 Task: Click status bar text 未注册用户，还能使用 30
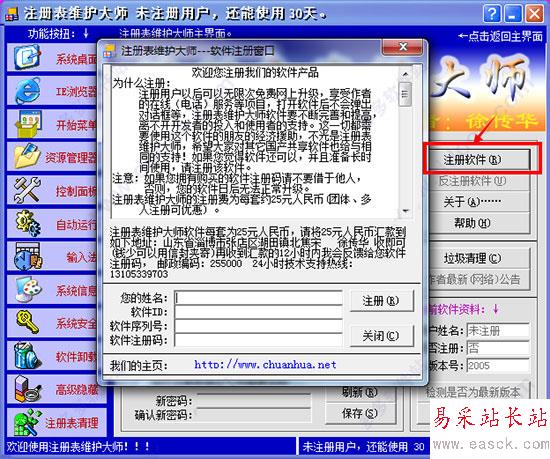coord(363,447)
